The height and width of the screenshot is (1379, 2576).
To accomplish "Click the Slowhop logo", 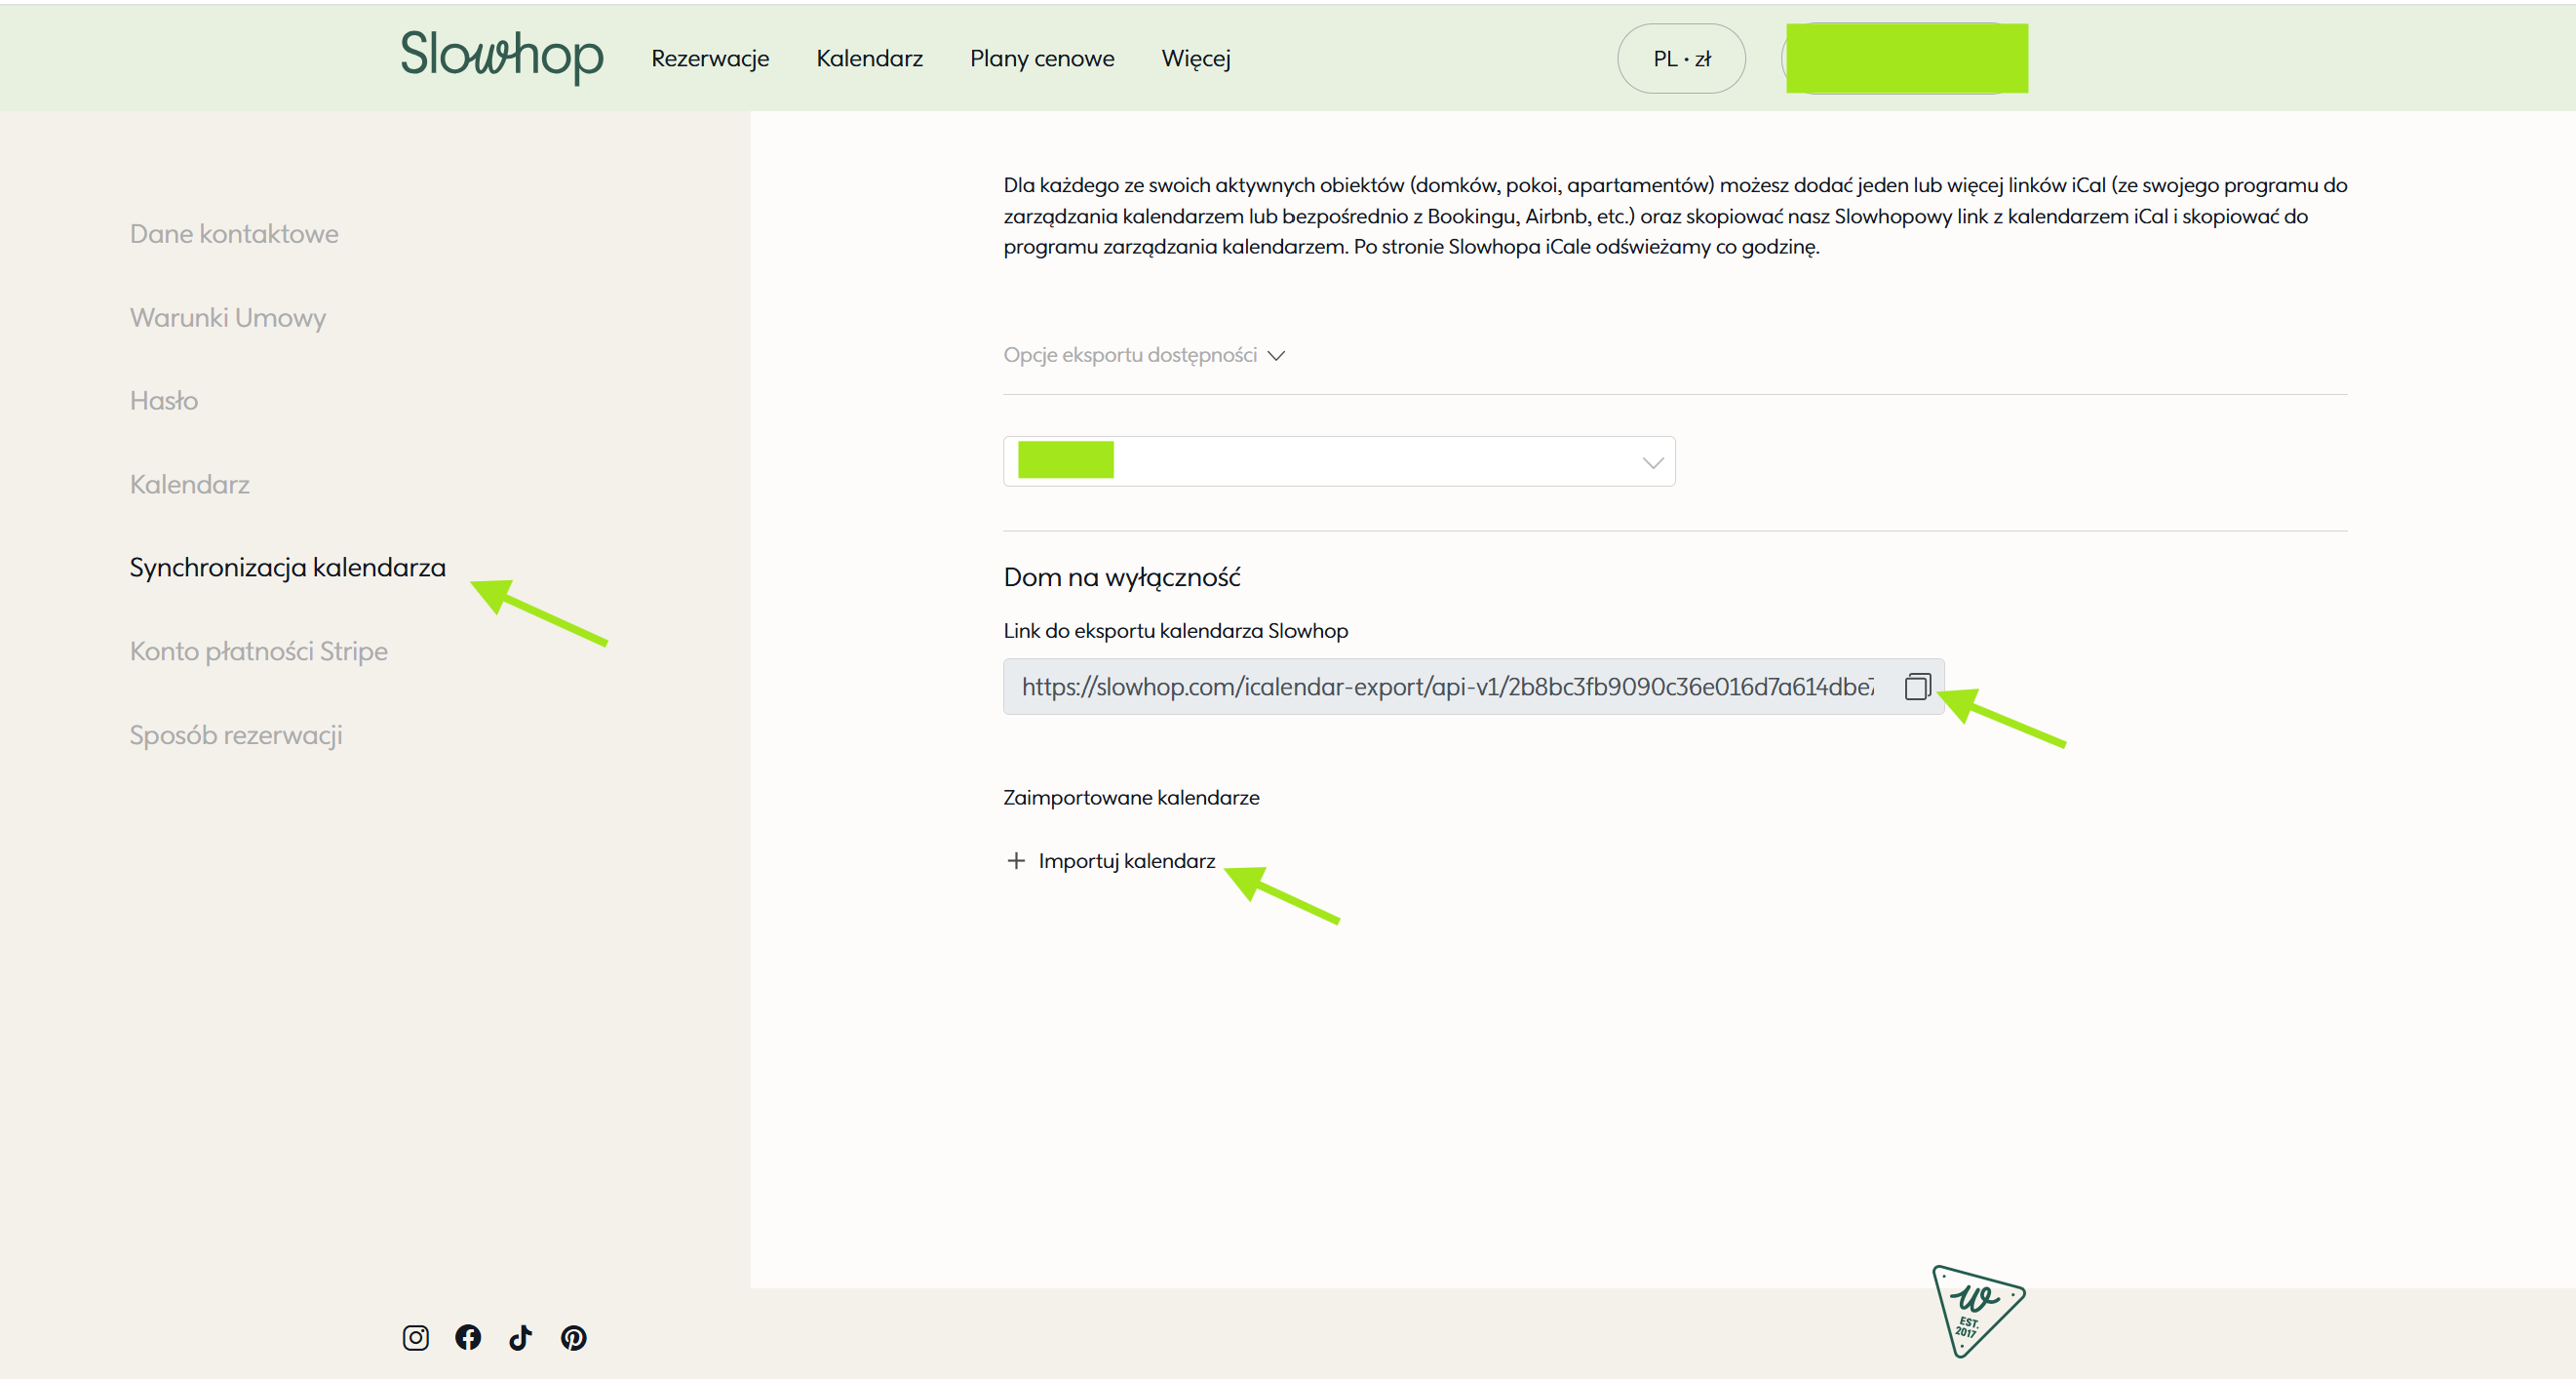I will point(501,56).
